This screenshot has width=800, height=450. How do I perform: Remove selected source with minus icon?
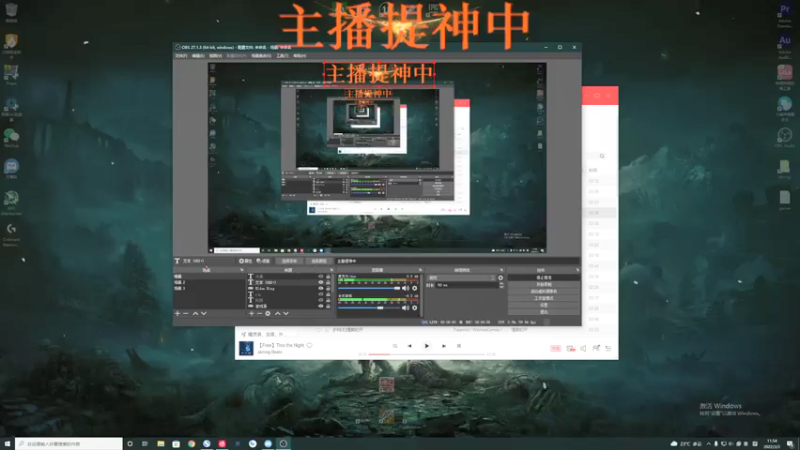259,313
